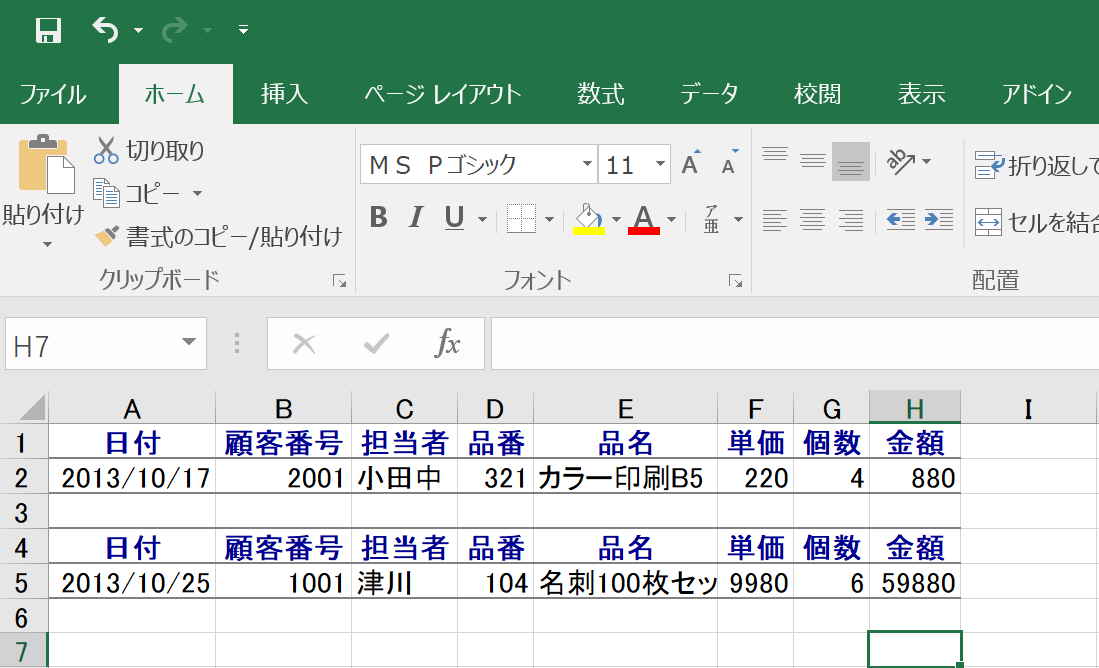This screenshot has width=1099, height=668.
Task: Open the MS Pゴシック font name dropdown
Action: 587,164
